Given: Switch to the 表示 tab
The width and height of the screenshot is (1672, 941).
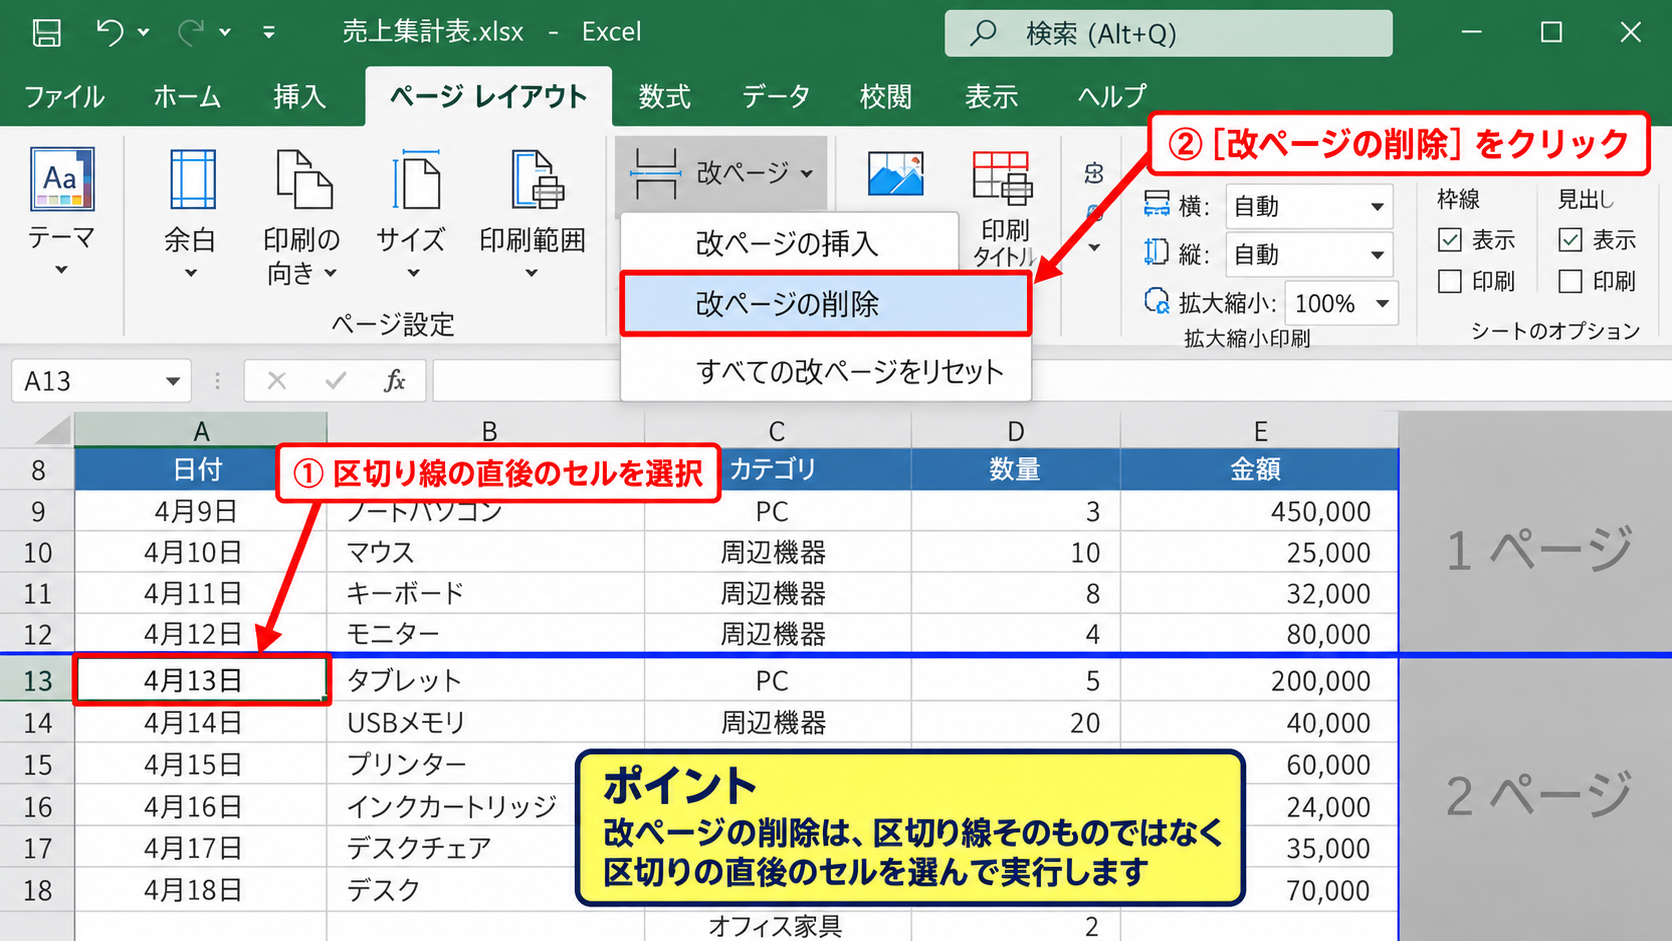Looking at the screenshot, I should point(991,97).
